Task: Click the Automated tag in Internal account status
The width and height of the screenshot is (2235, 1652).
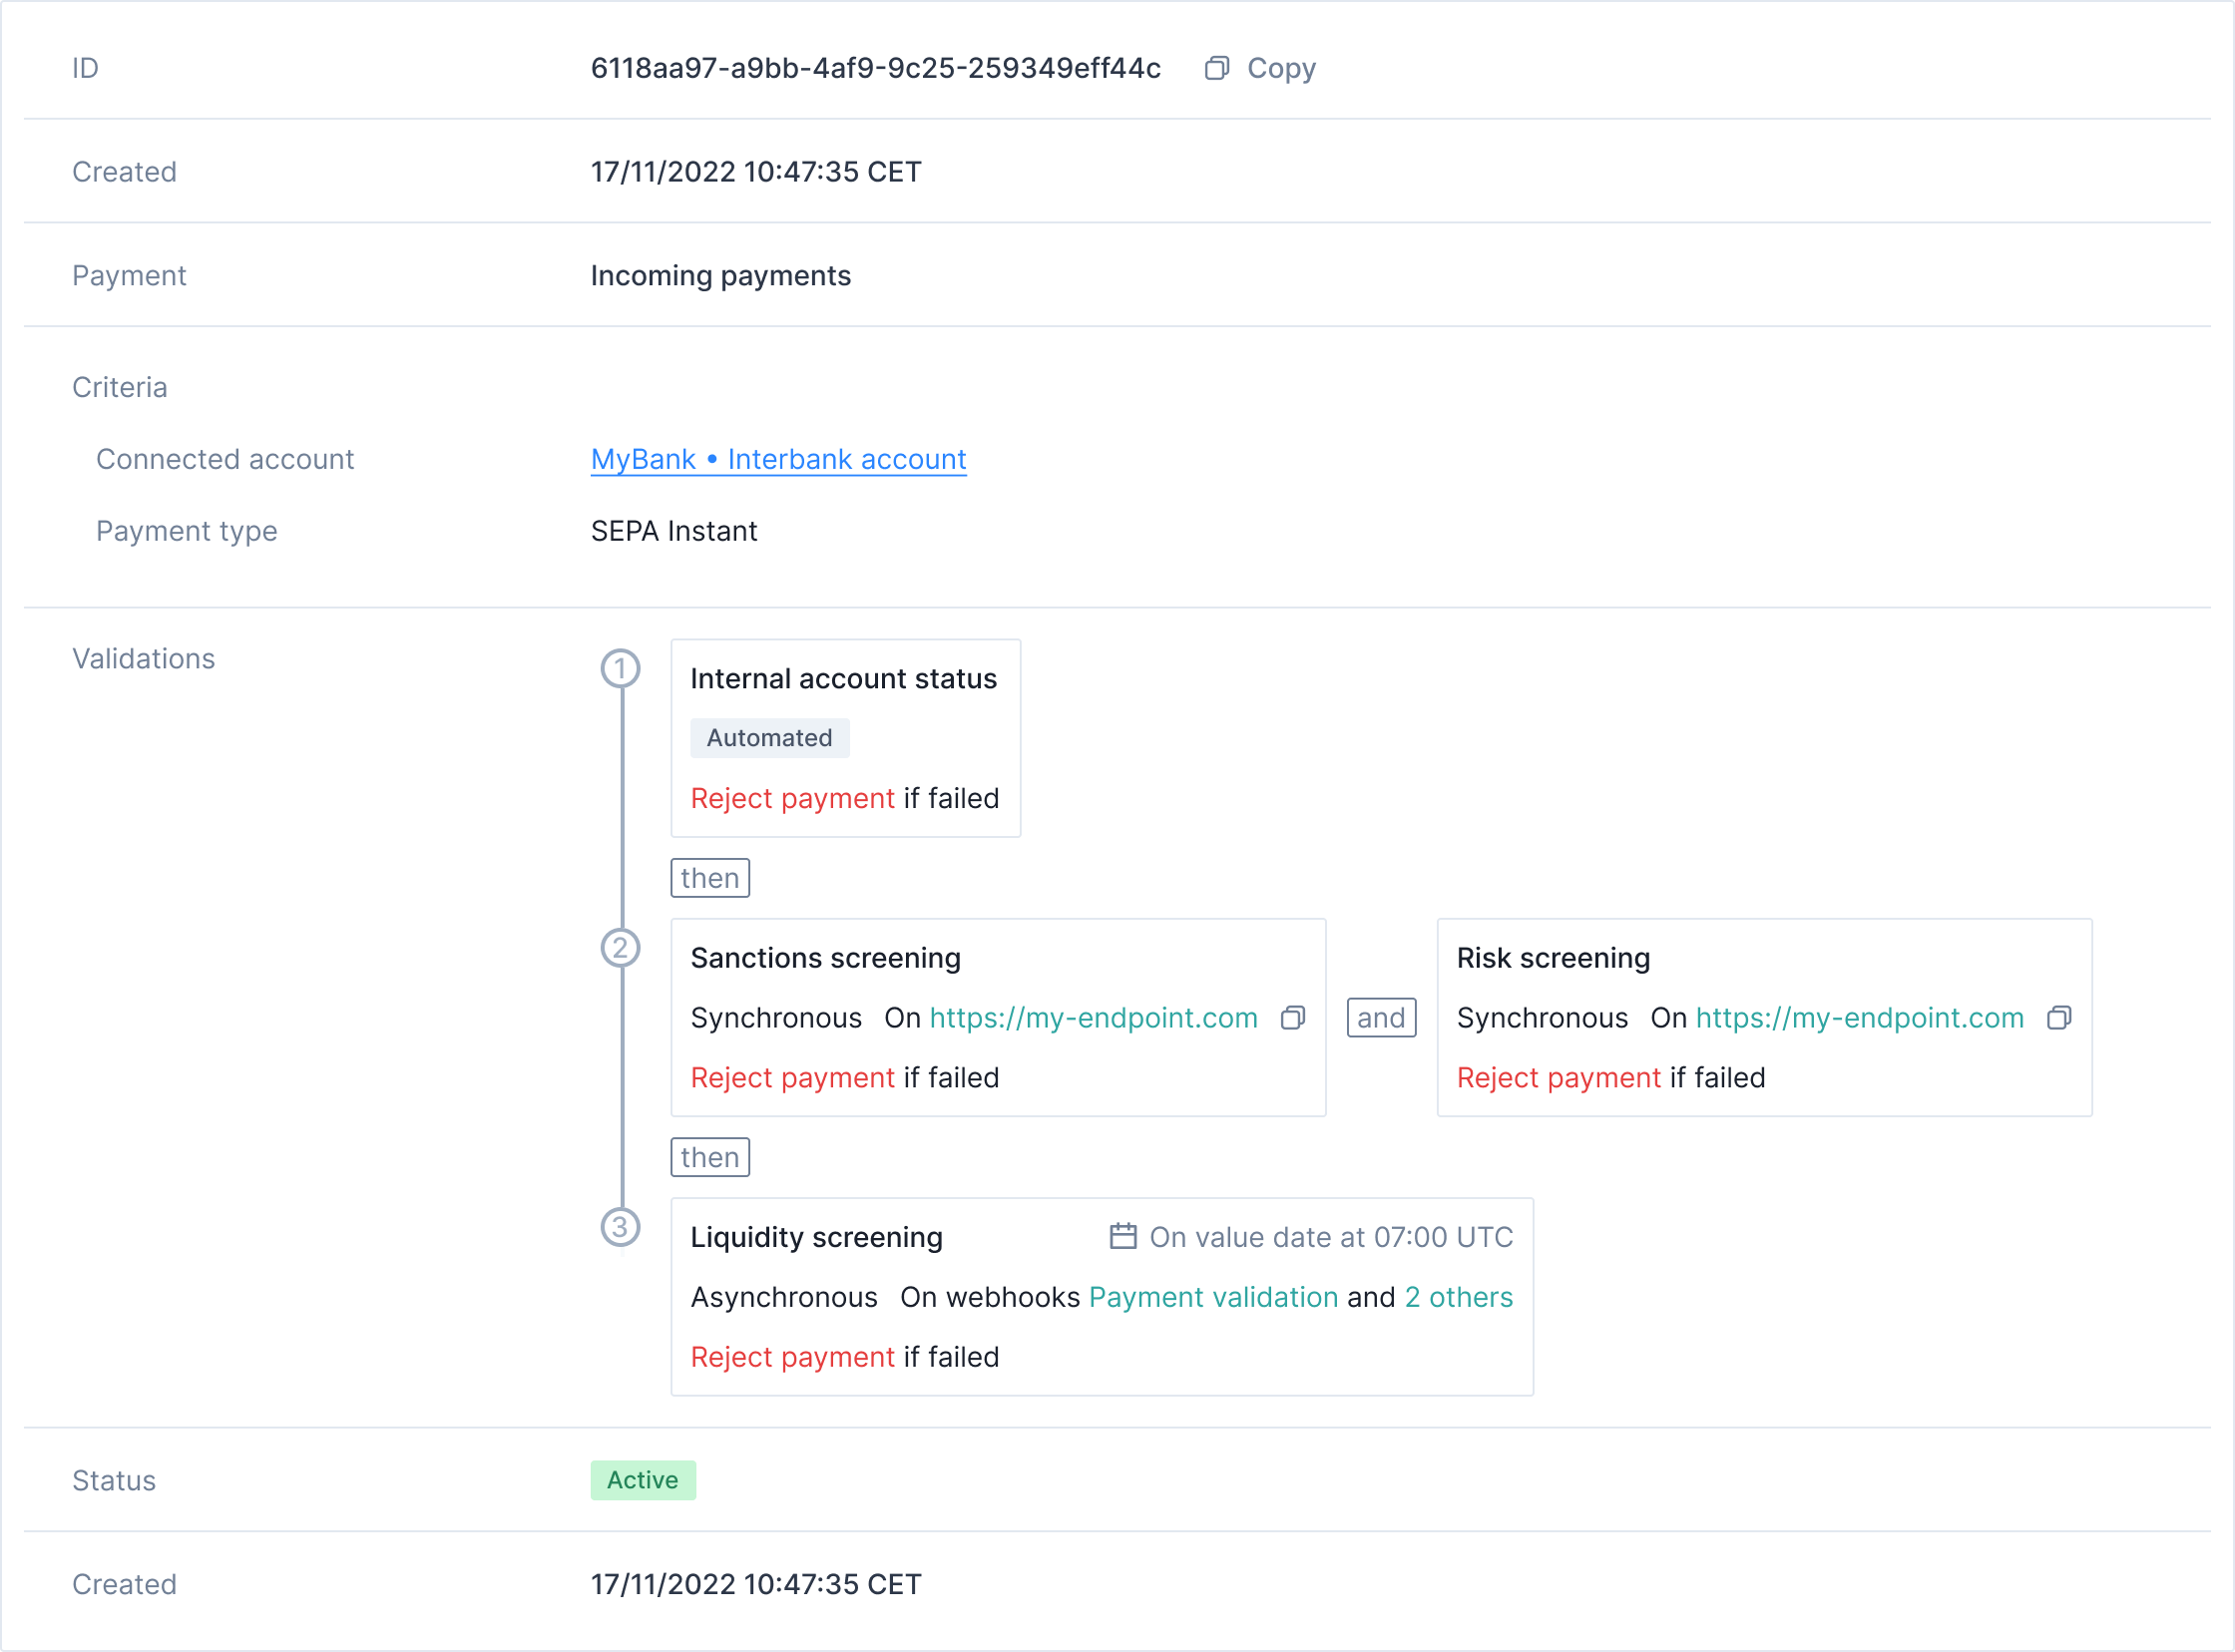Action: pyautogui.click(x=769, y=738)
